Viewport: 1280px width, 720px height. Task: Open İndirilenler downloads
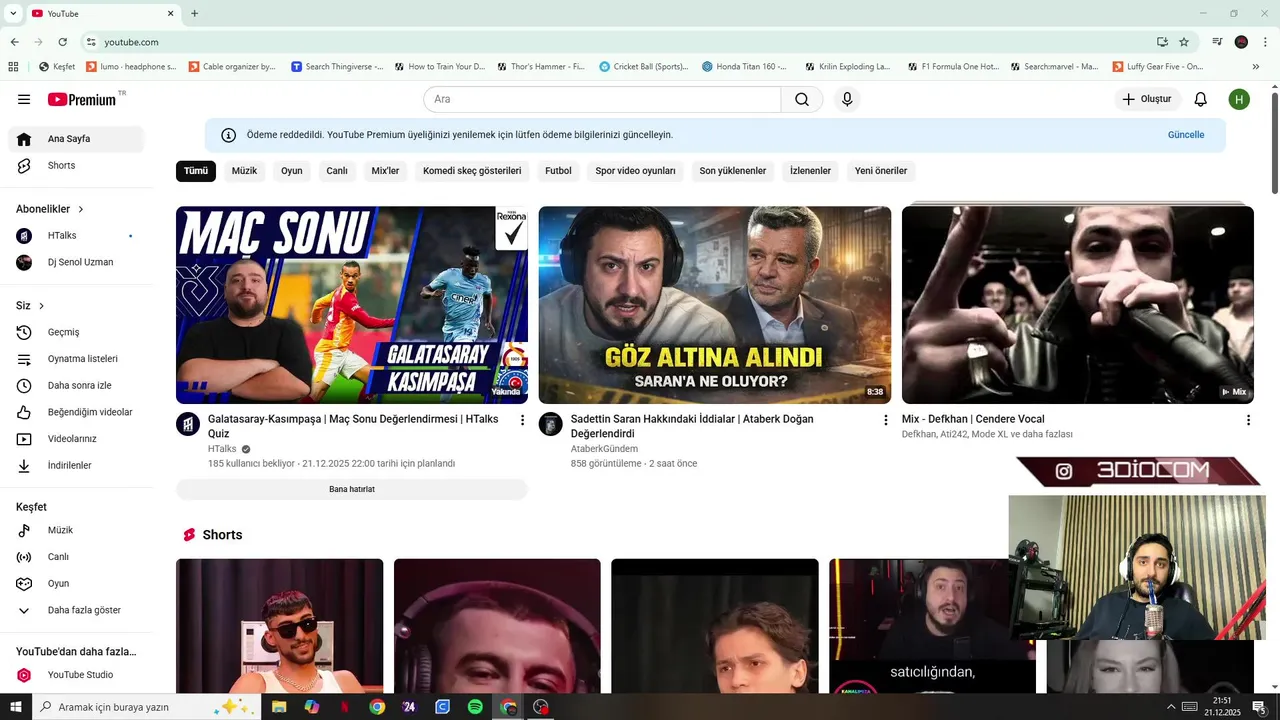coord(76,465)
